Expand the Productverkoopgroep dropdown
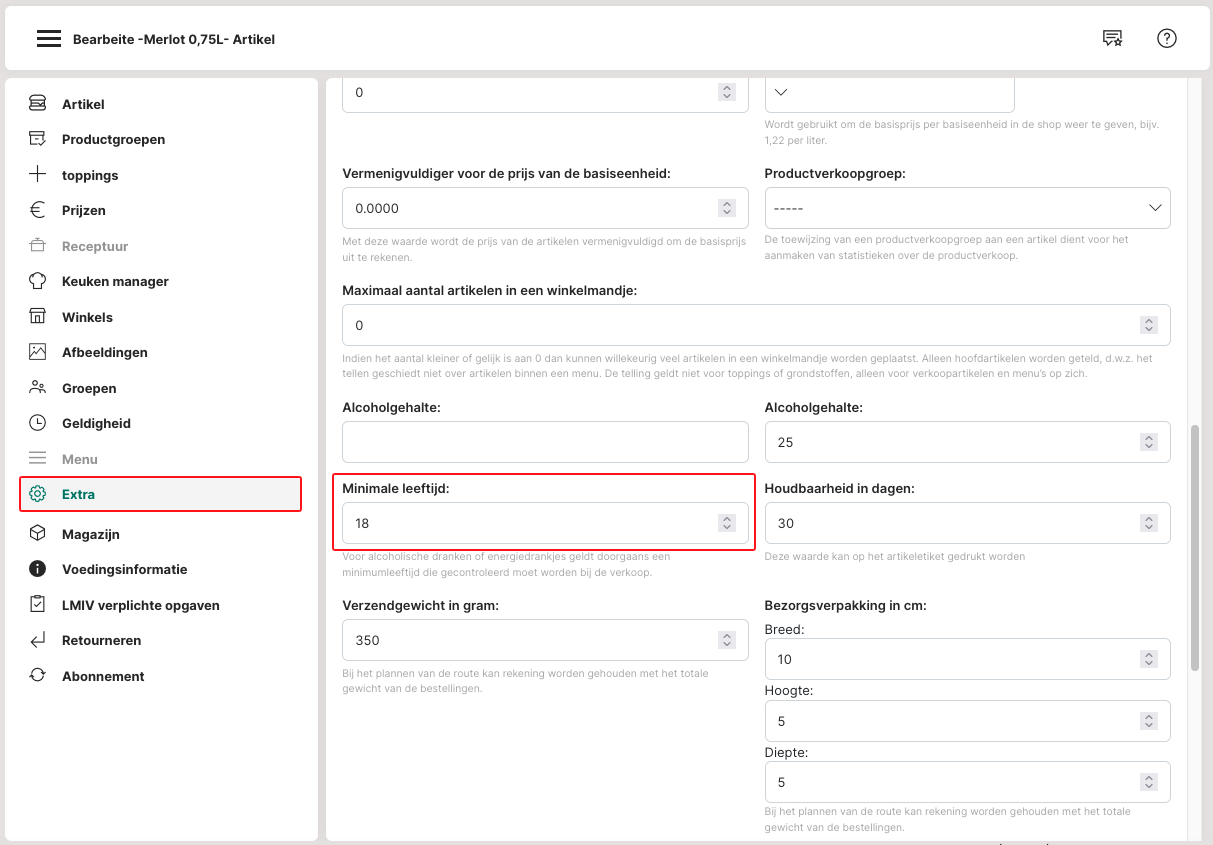This screenshot has width=1213, height=845. pyautogui.click(x=967, y=208)
